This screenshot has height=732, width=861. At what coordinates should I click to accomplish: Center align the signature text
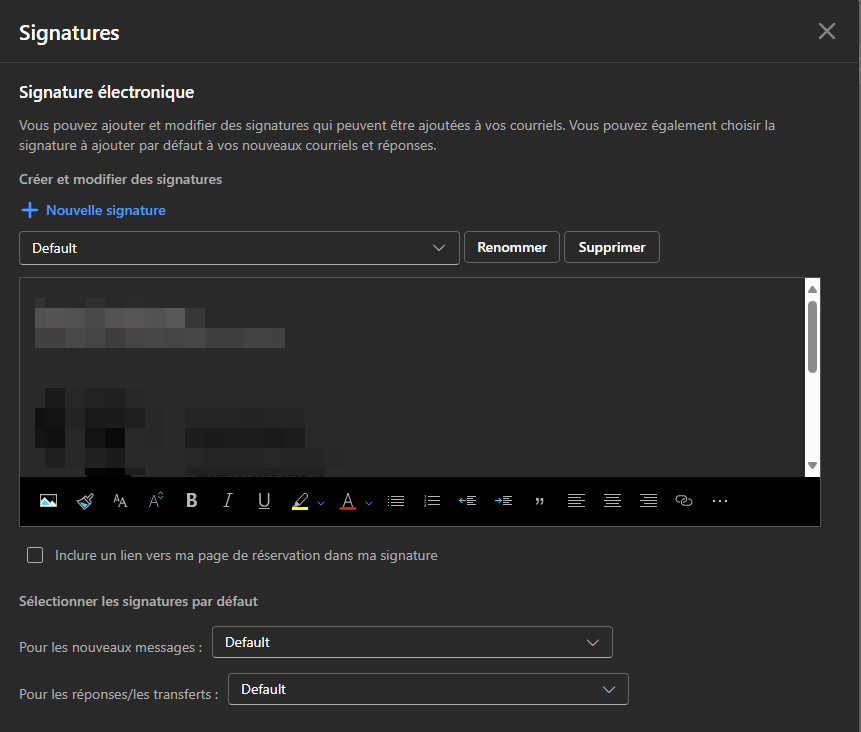click(x=612, y=501)
